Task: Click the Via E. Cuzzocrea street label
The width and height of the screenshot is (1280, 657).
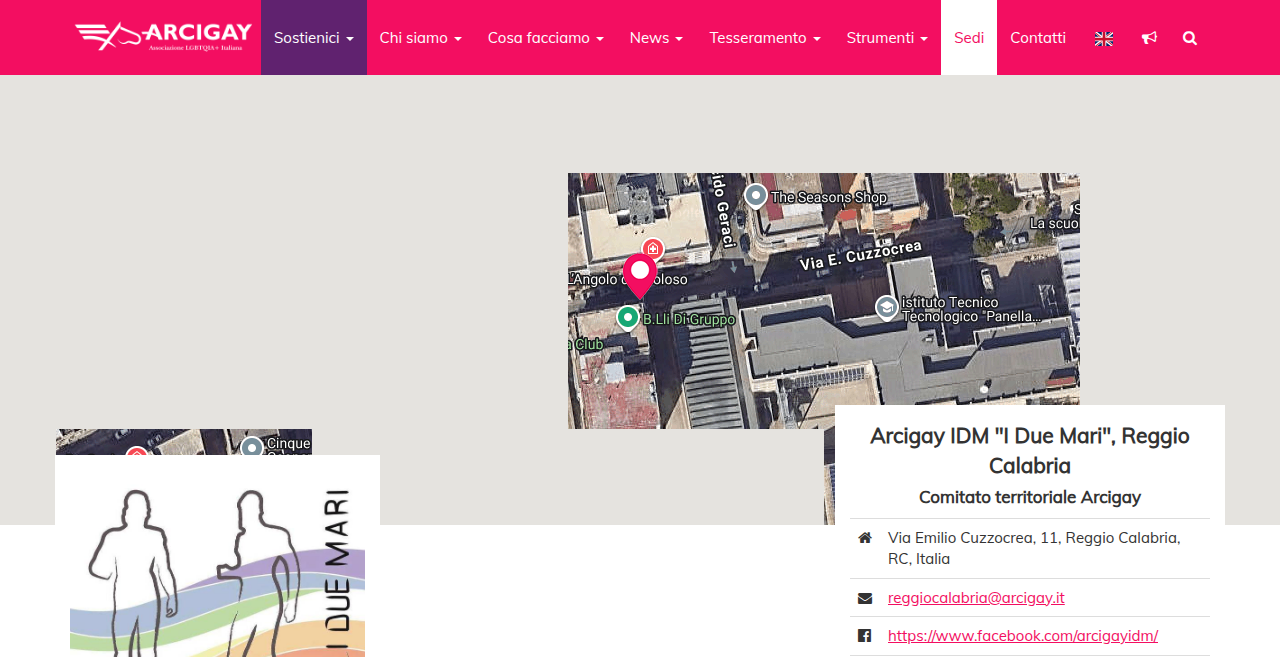Action: pos(861,254)
